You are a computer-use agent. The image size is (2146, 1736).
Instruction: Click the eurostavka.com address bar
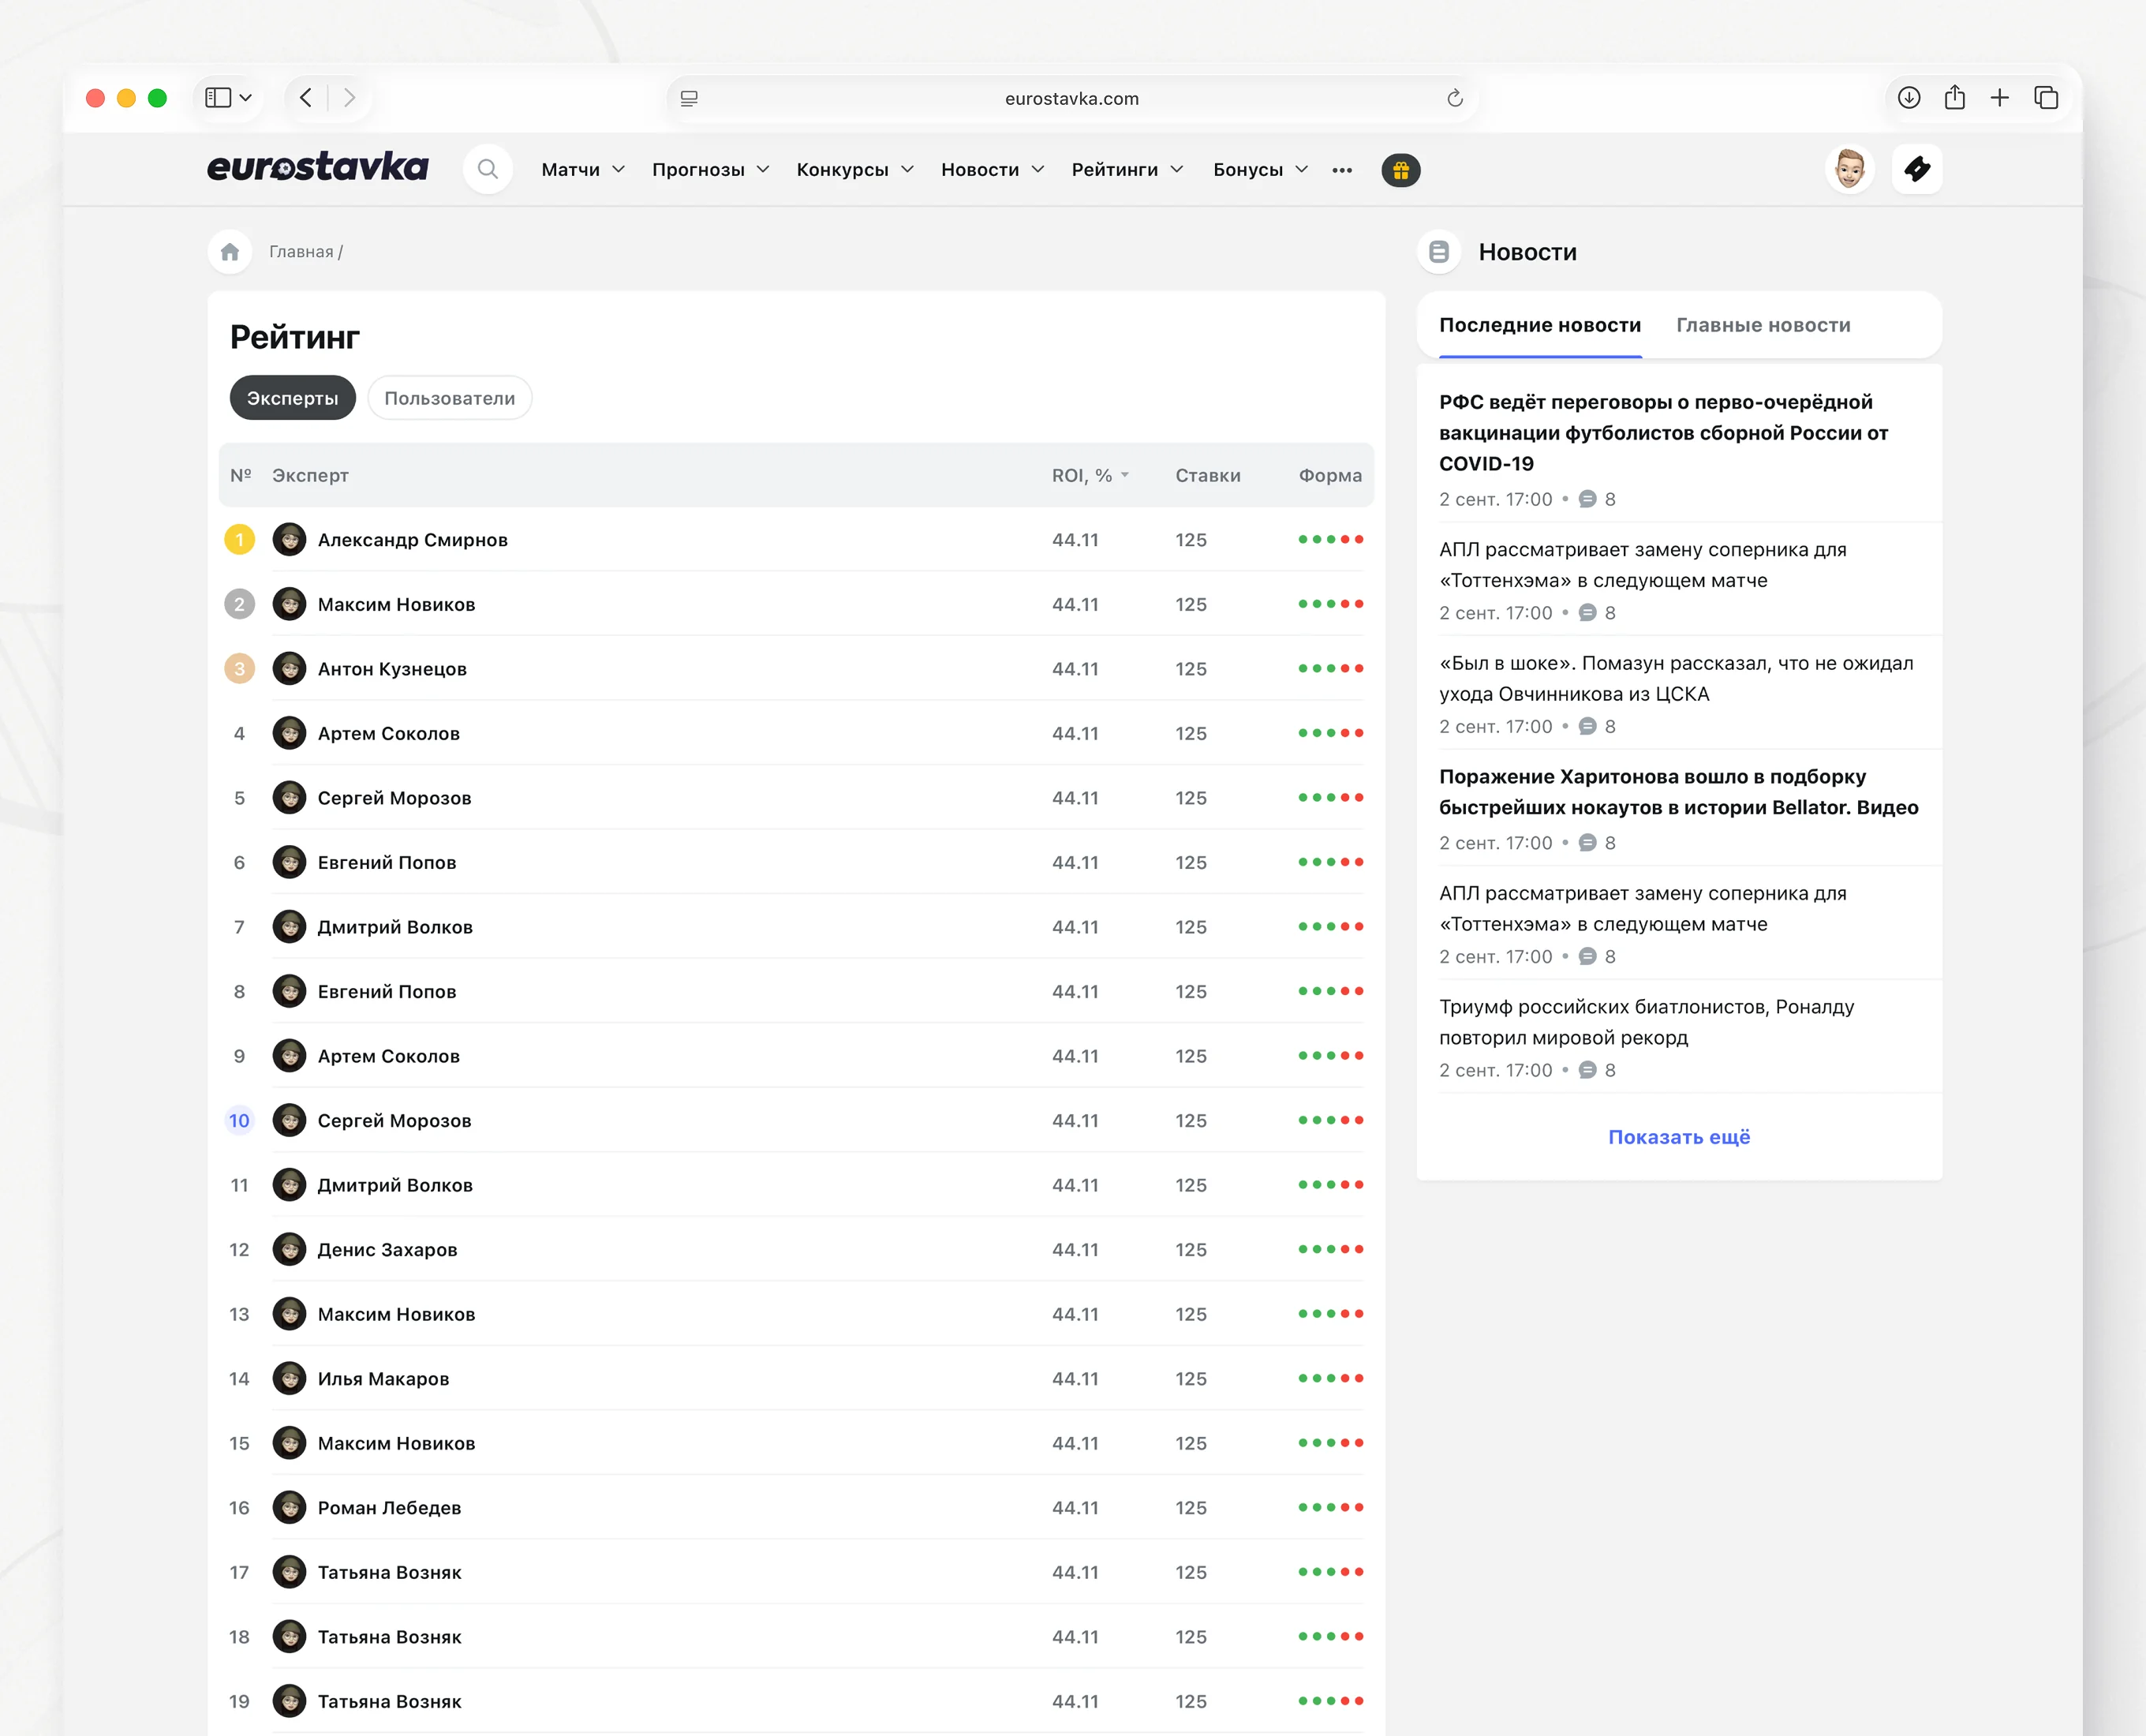pos(1071,98)
